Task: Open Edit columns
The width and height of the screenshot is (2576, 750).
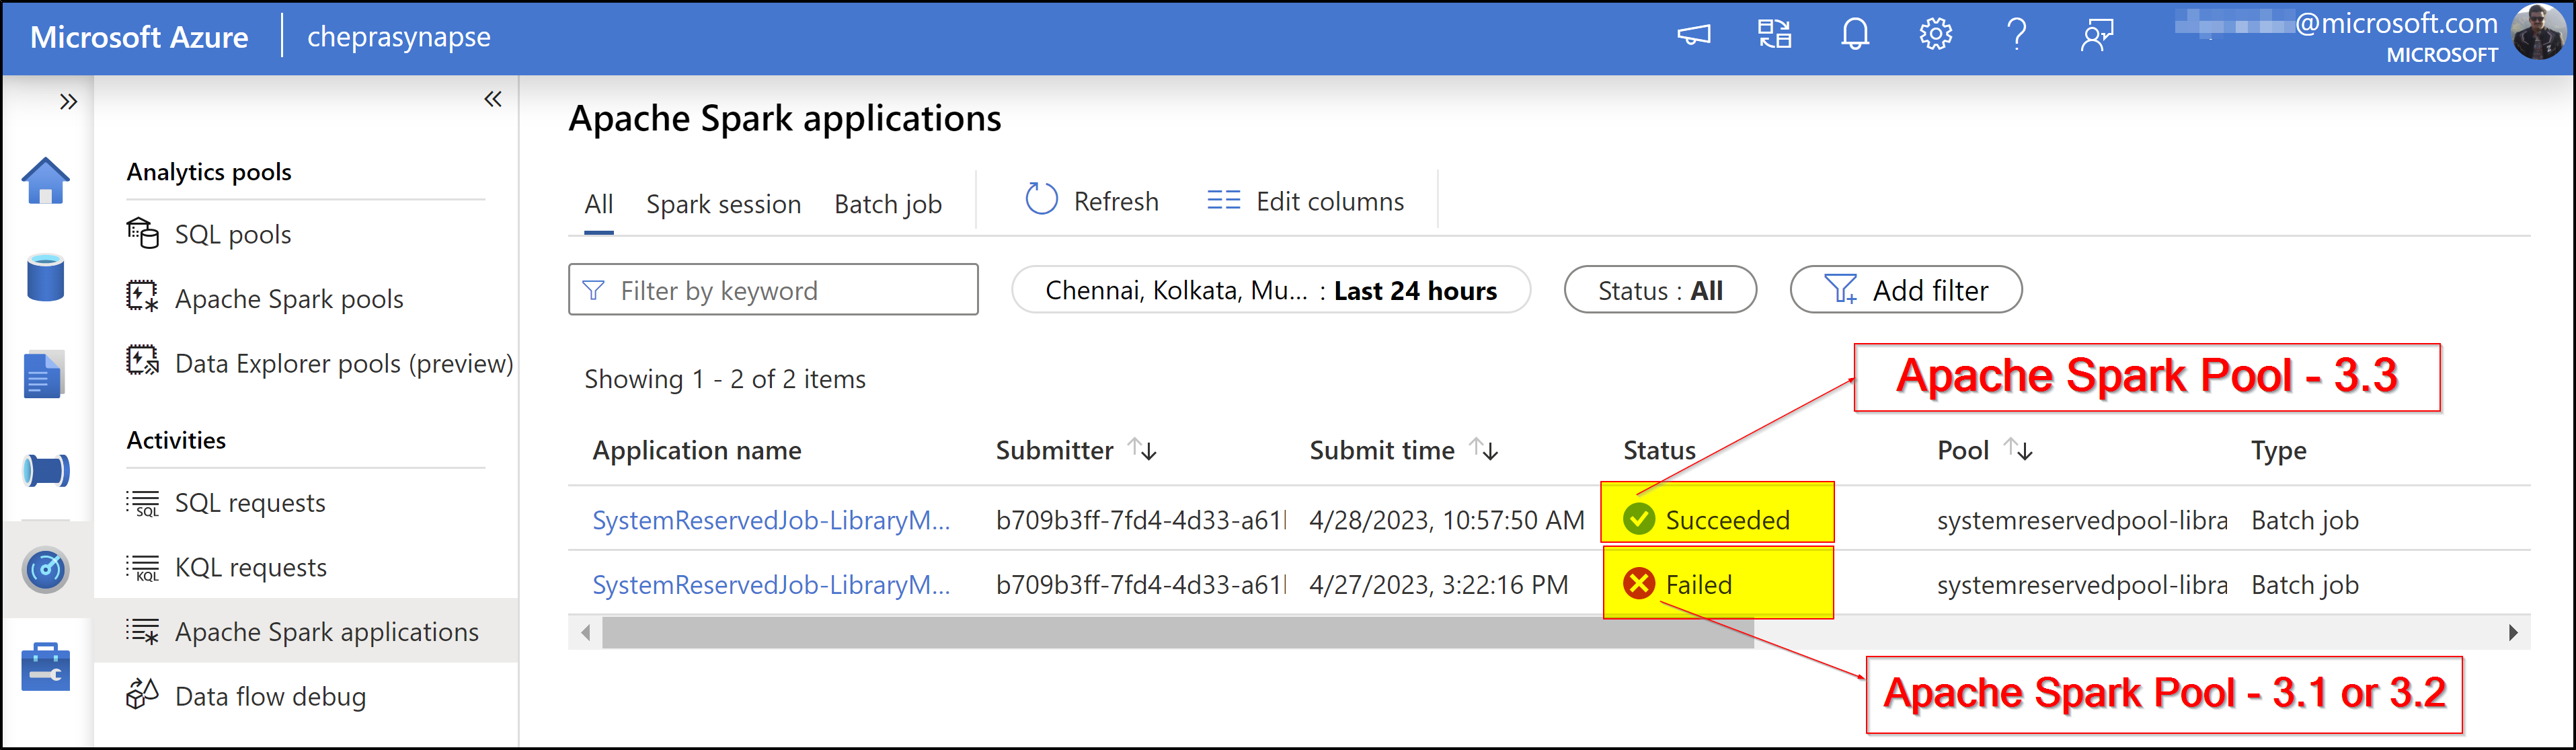Action: (1305, 201)
